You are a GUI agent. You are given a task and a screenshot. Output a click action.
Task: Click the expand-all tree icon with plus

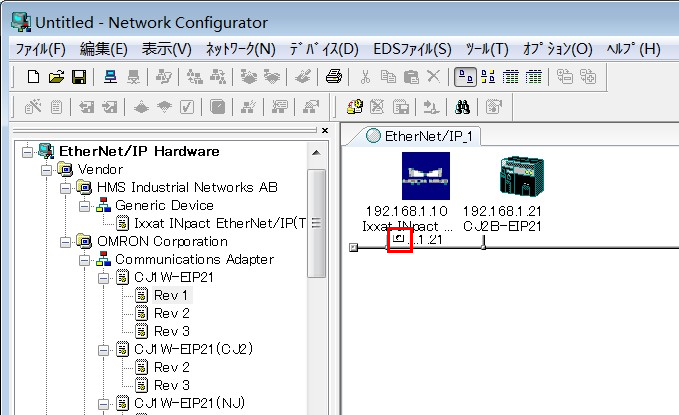click(588, 77)
